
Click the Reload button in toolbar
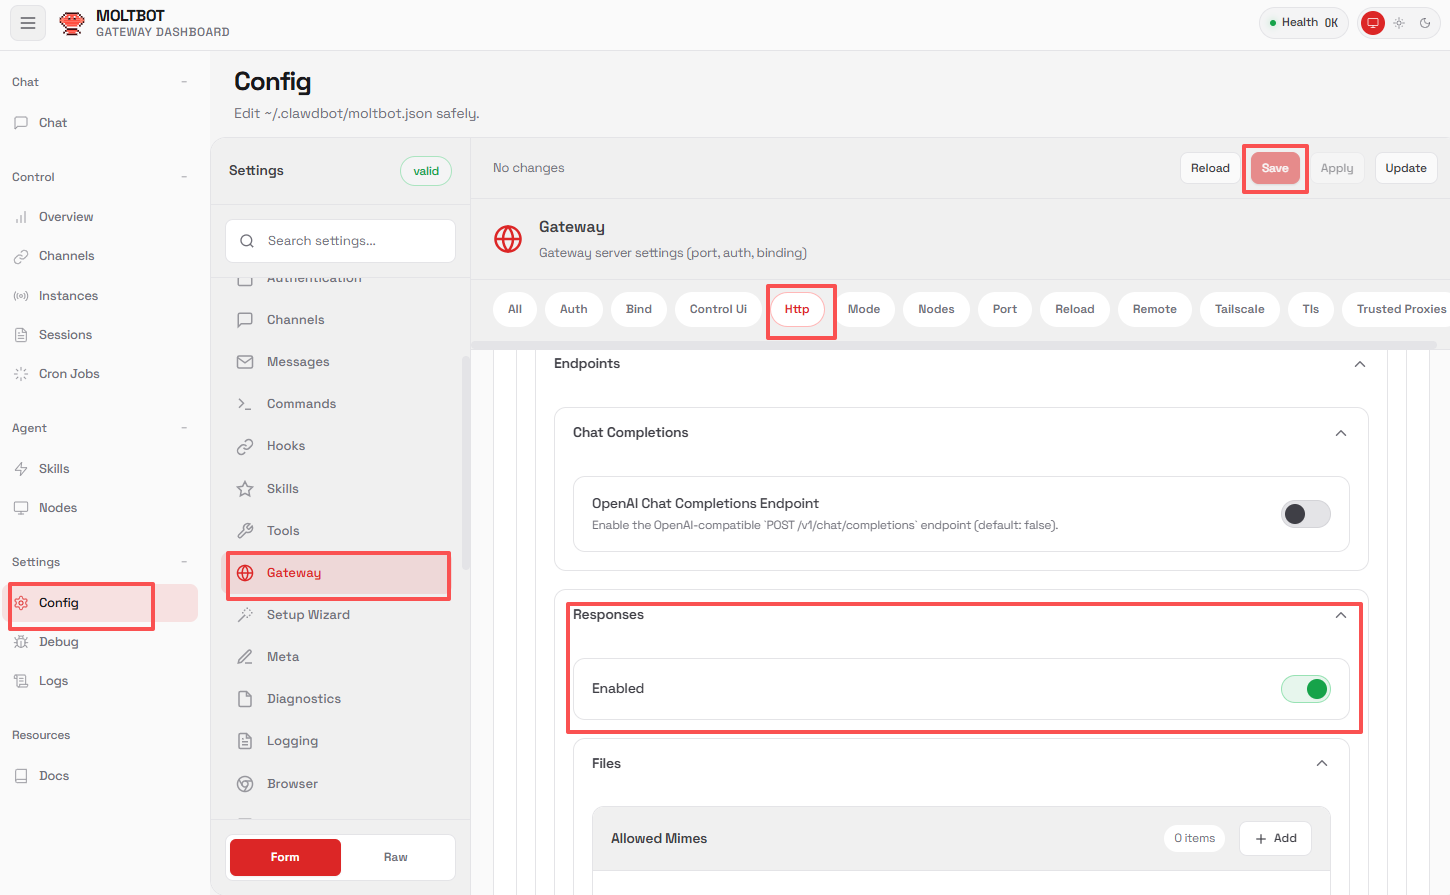(x=1210, y=168)
